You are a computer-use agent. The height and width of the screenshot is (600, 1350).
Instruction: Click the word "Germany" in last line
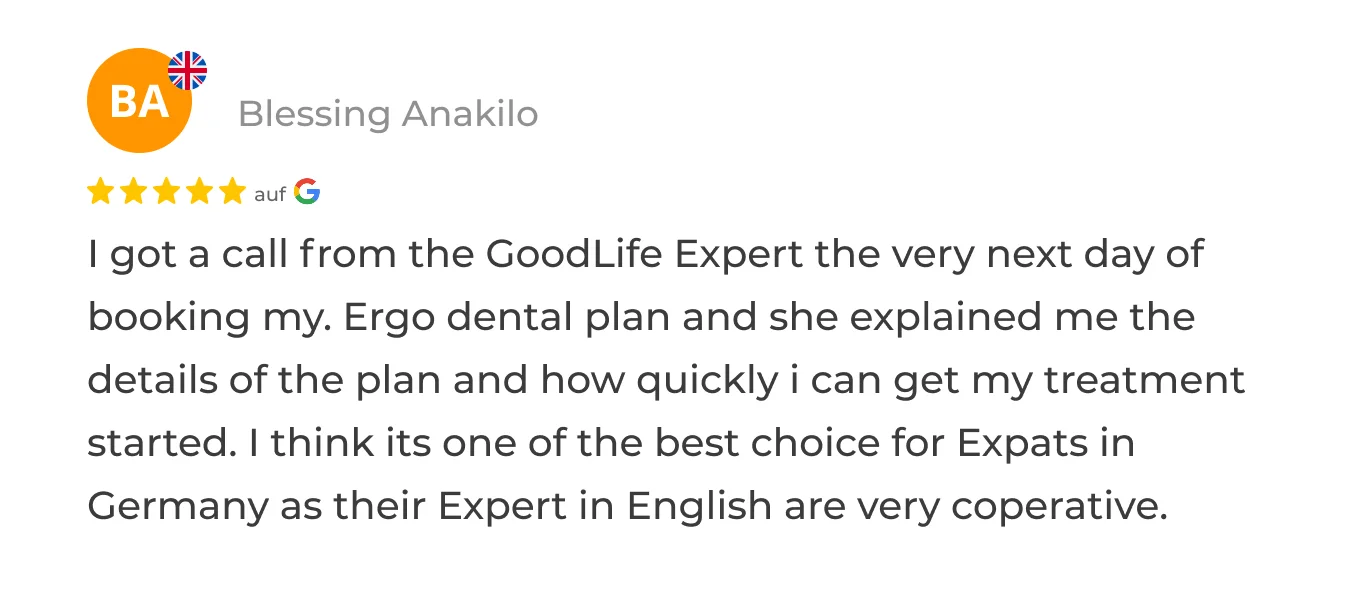click(178, 507)
